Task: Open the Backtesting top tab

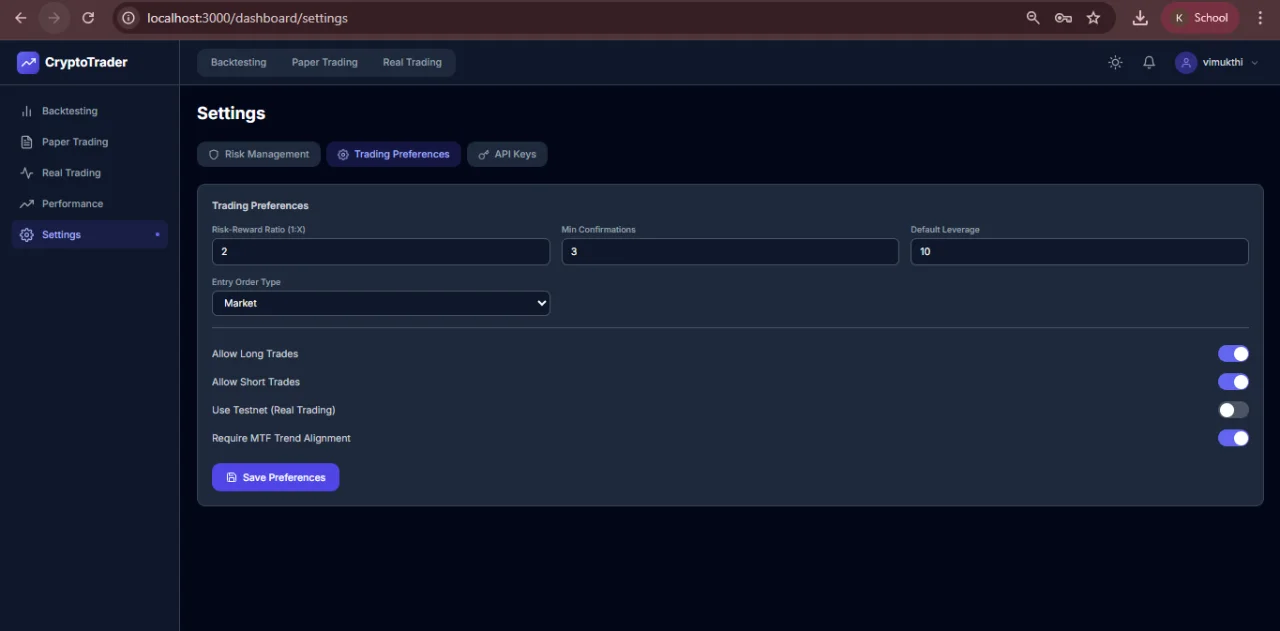Action: (x=238, y=62)
